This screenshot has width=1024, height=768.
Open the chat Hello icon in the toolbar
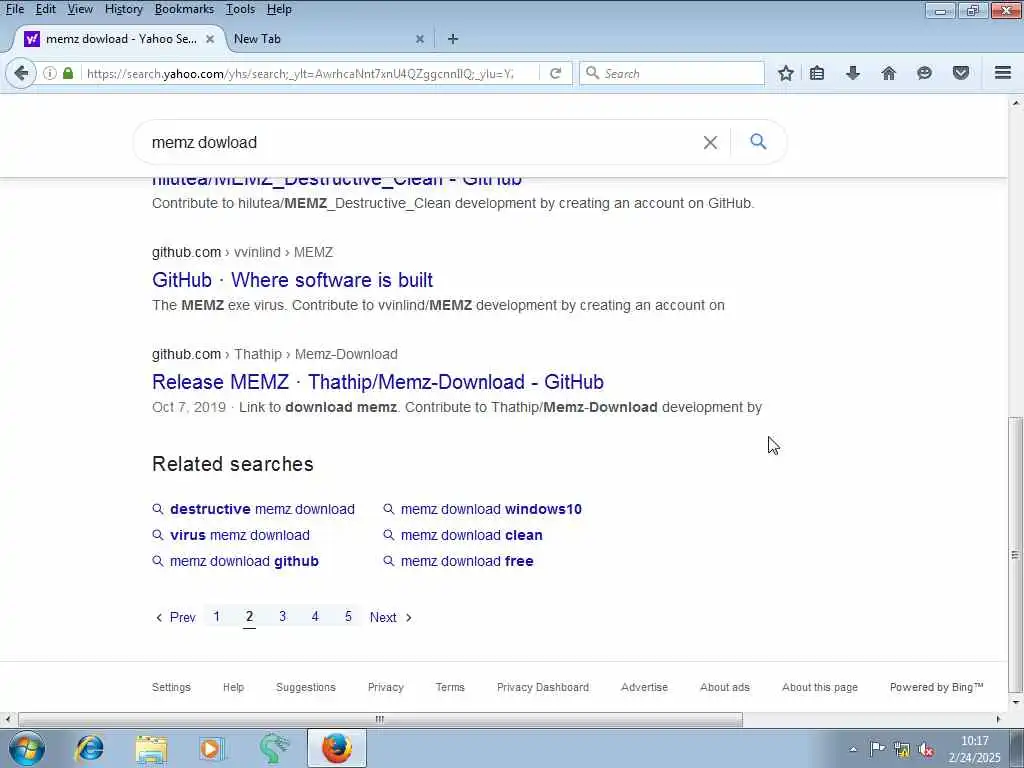pos(924,73)
